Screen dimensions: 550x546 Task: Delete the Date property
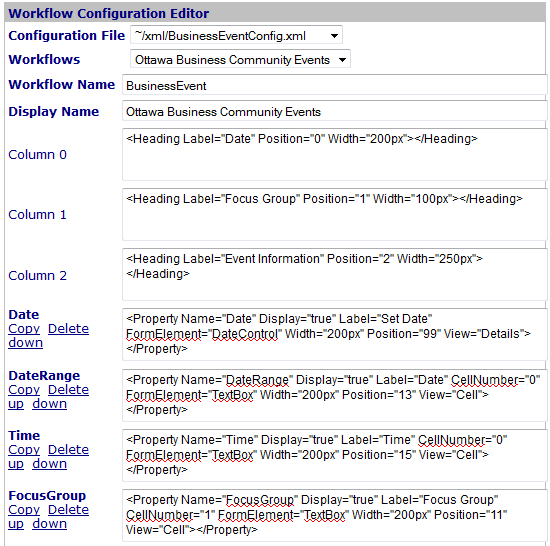(68, 329)
